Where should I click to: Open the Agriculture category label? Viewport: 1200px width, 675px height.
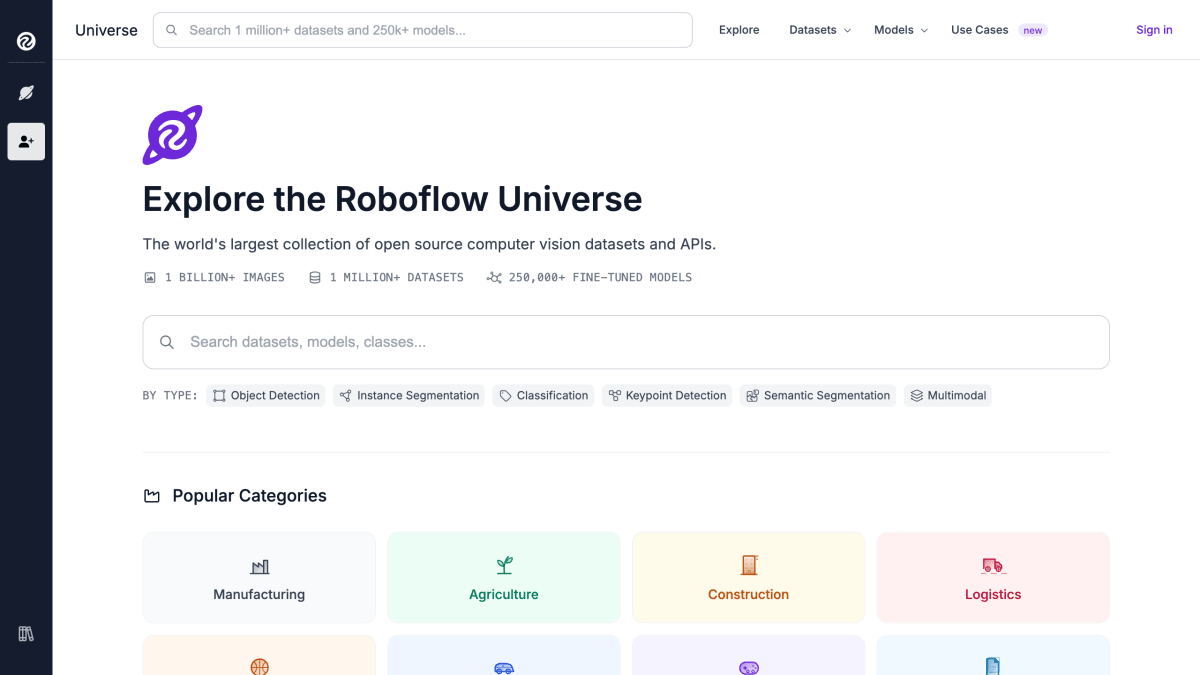(x=504, y=594)
